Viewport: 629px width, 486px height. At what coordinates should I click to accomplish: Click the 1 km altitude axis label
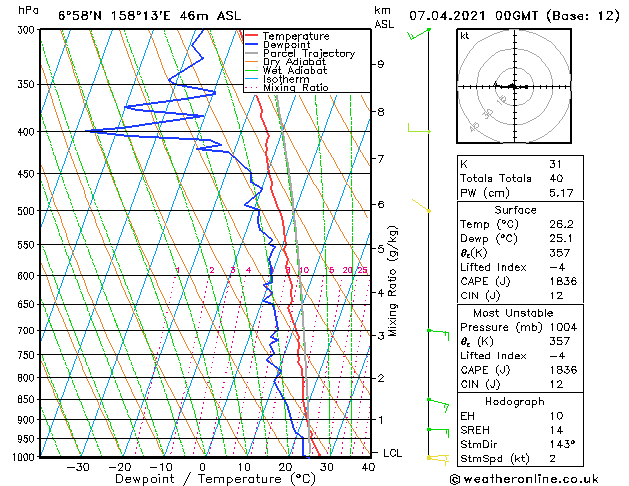pos(381,420)
